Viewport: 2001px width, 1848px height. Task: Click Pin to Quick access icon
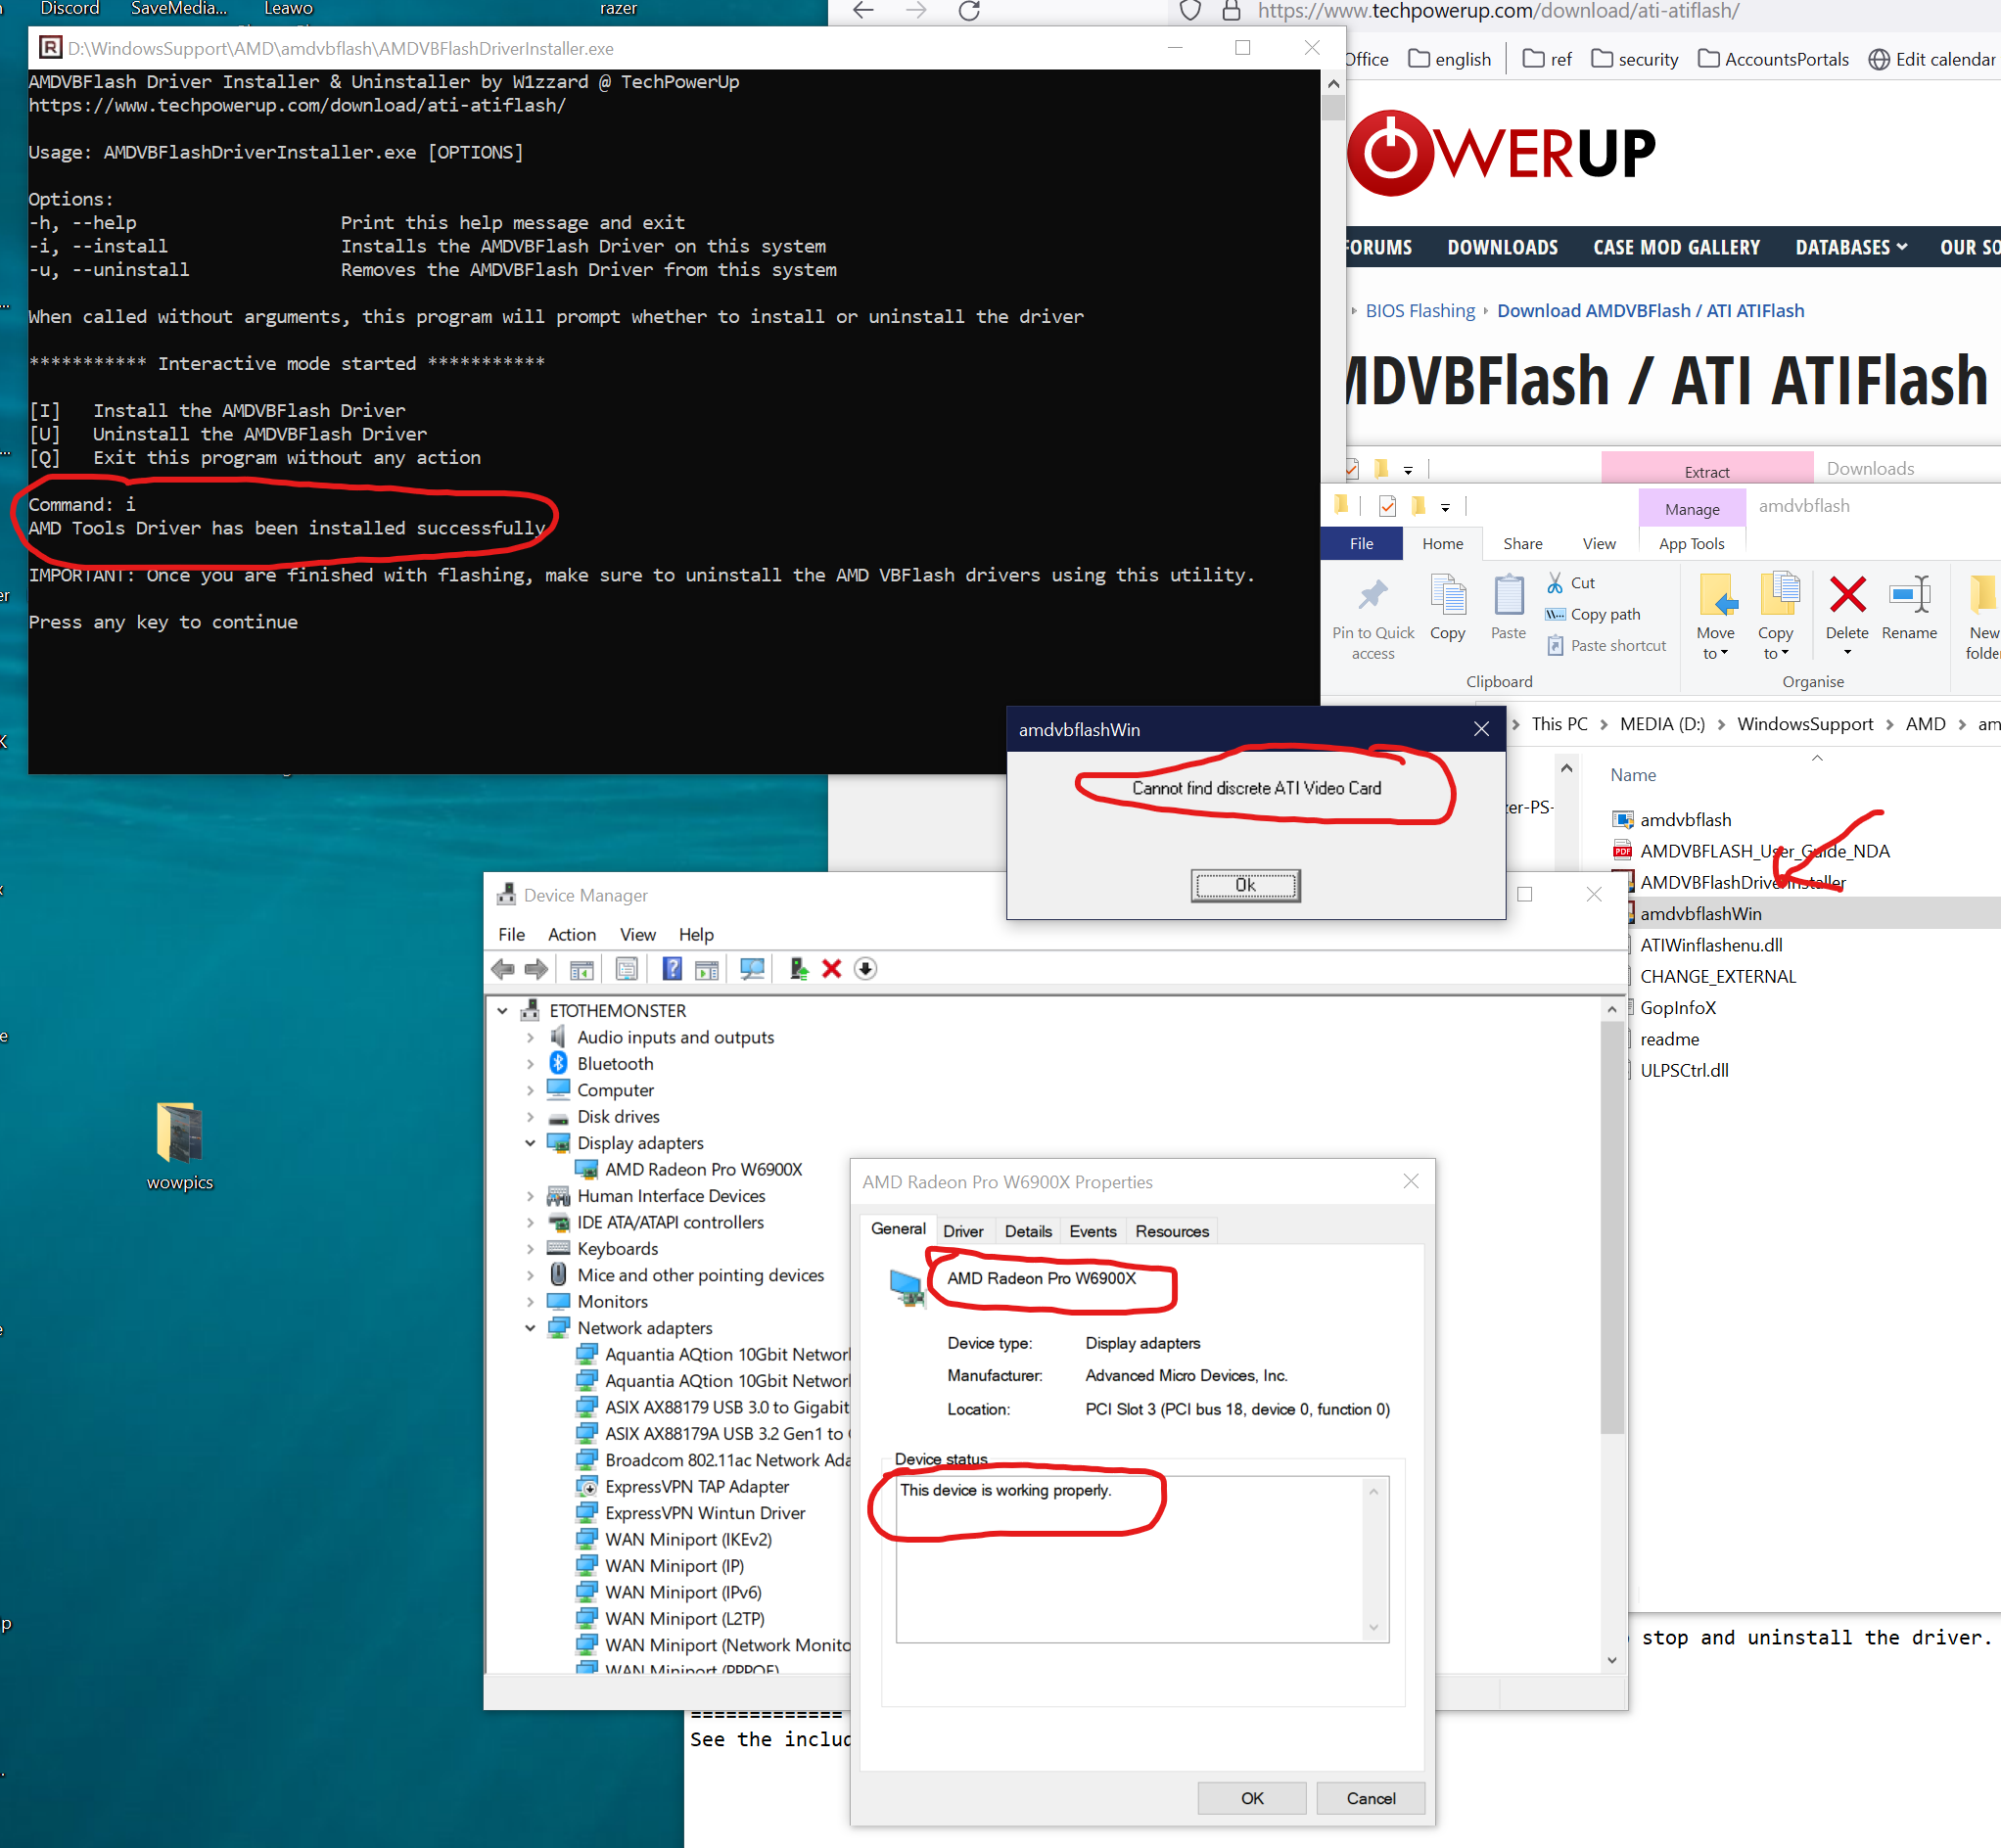click(1373, 596)
